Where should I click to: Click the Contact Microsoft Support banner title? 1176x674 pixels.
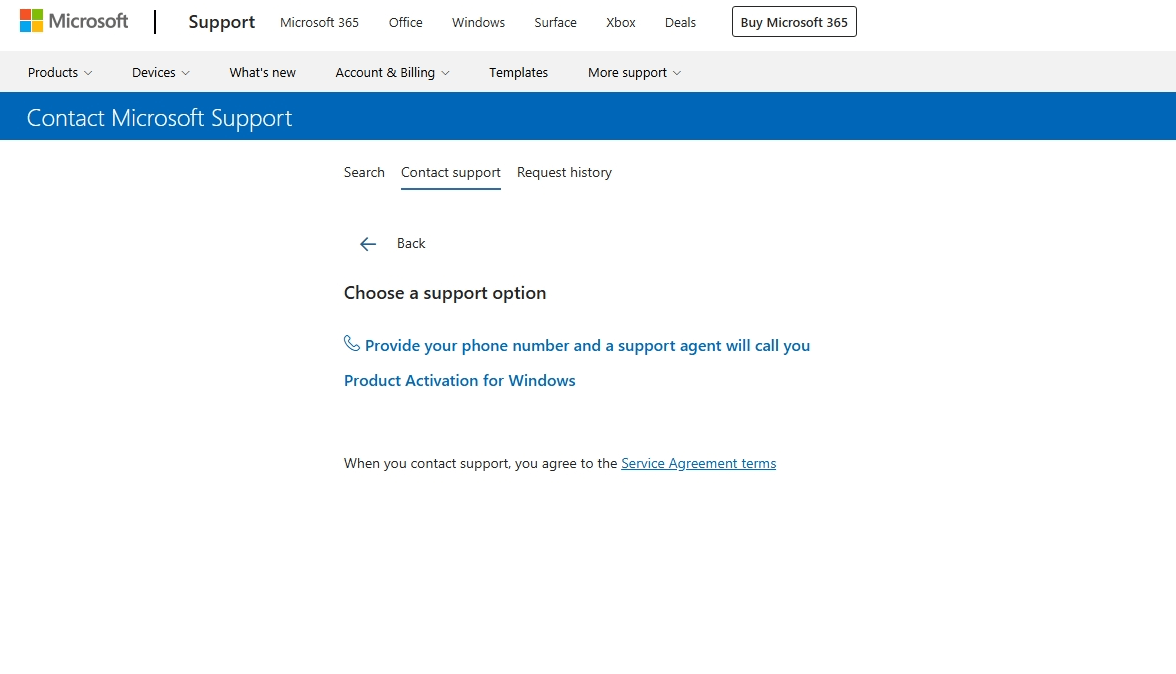tap(159, 118)
